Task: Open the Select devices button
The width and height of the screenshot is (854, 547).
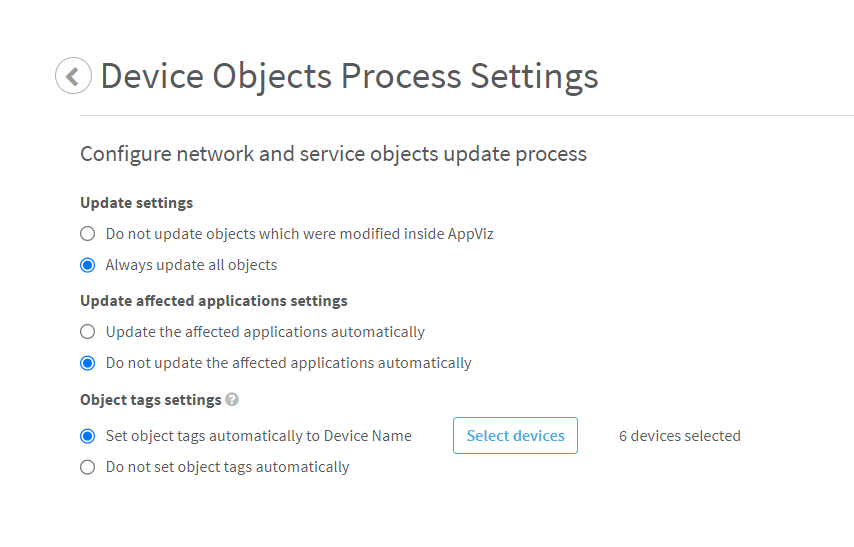Action: pyautogui.click(x=515, y=436)
